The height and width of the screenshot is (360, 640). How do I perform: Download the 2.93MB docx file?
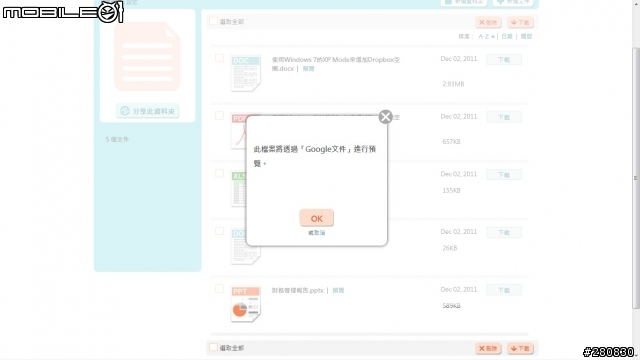tap(504, 60)
